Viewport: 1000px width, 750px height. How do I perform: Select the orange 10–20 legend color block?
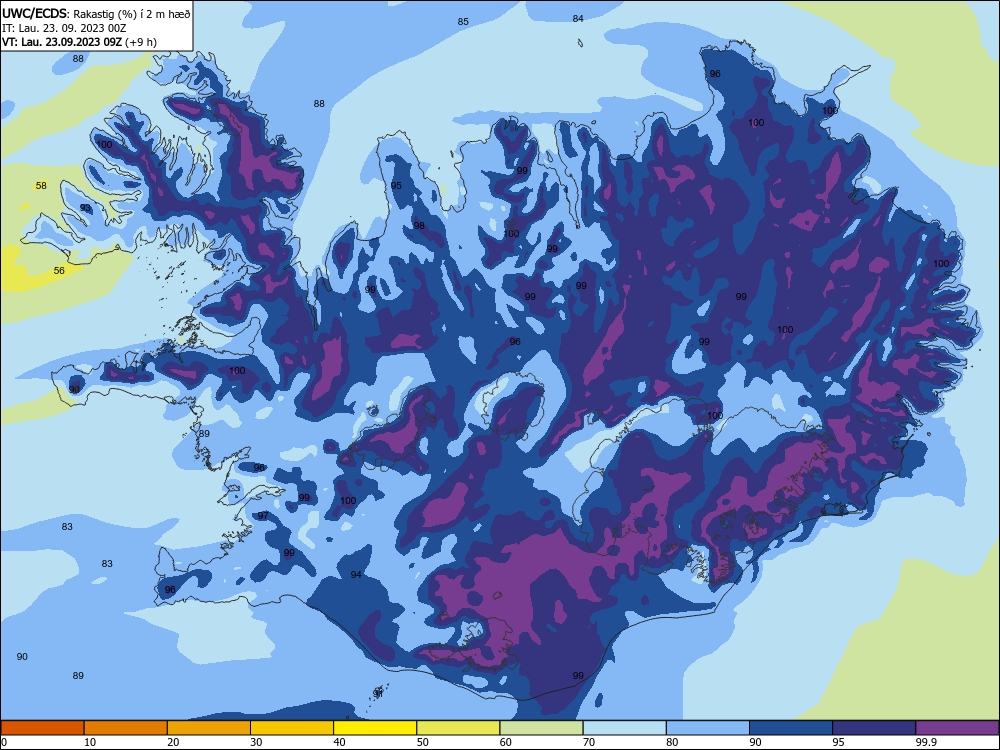(x=126, y=728)
